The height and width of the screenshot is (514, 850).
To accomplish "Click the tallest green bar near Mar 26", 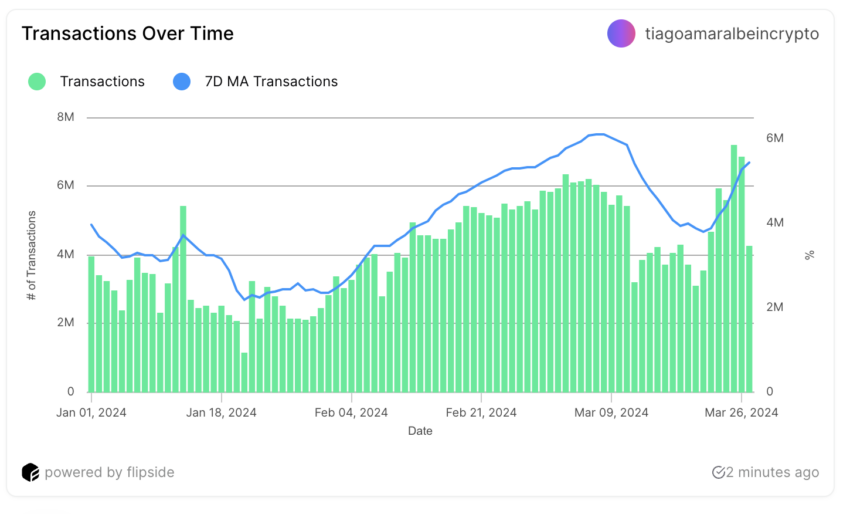I will tap(734, 268).
